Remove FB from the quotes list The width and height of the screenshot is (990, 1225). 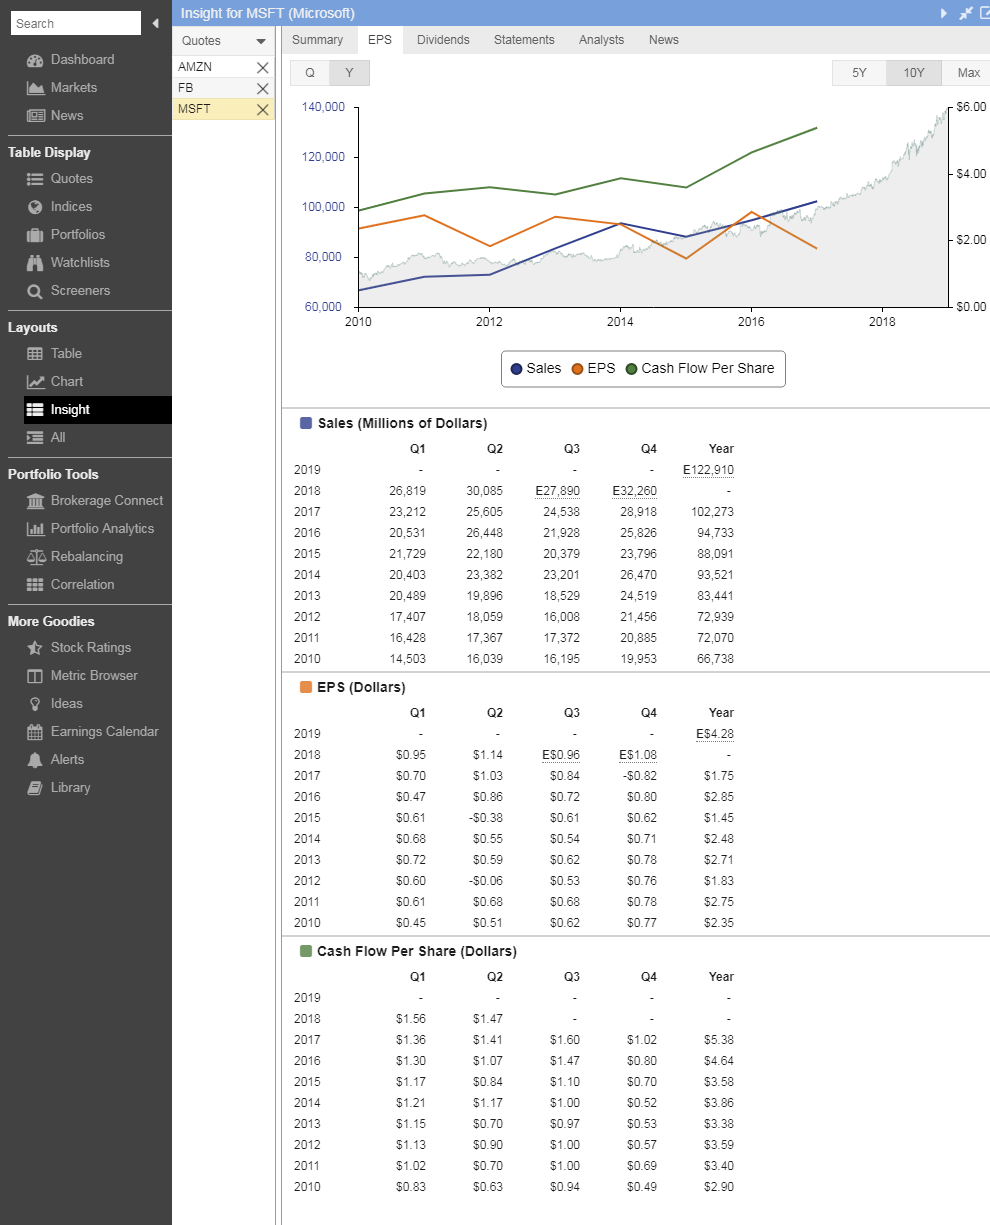click(263, 89)
